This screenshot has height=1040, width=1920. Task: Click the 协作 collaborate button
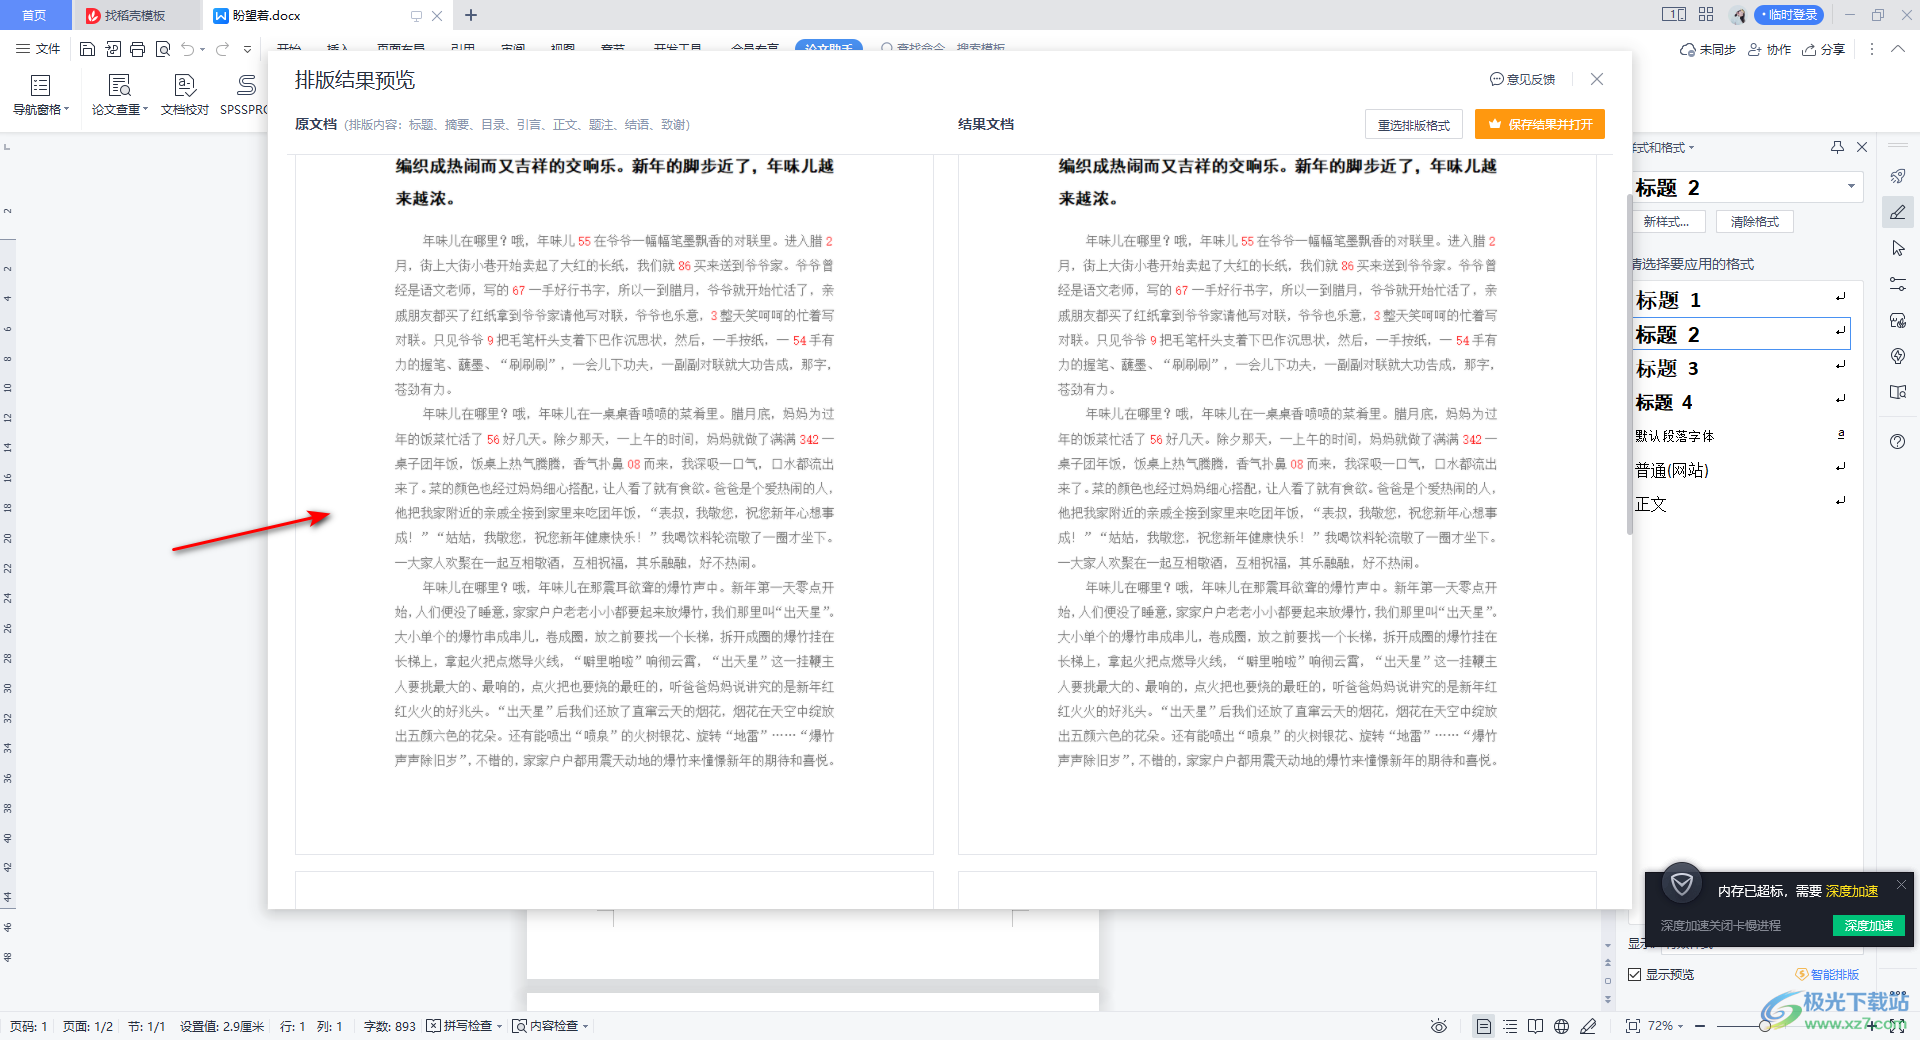pyautogui.click(x=1769, y=49)
